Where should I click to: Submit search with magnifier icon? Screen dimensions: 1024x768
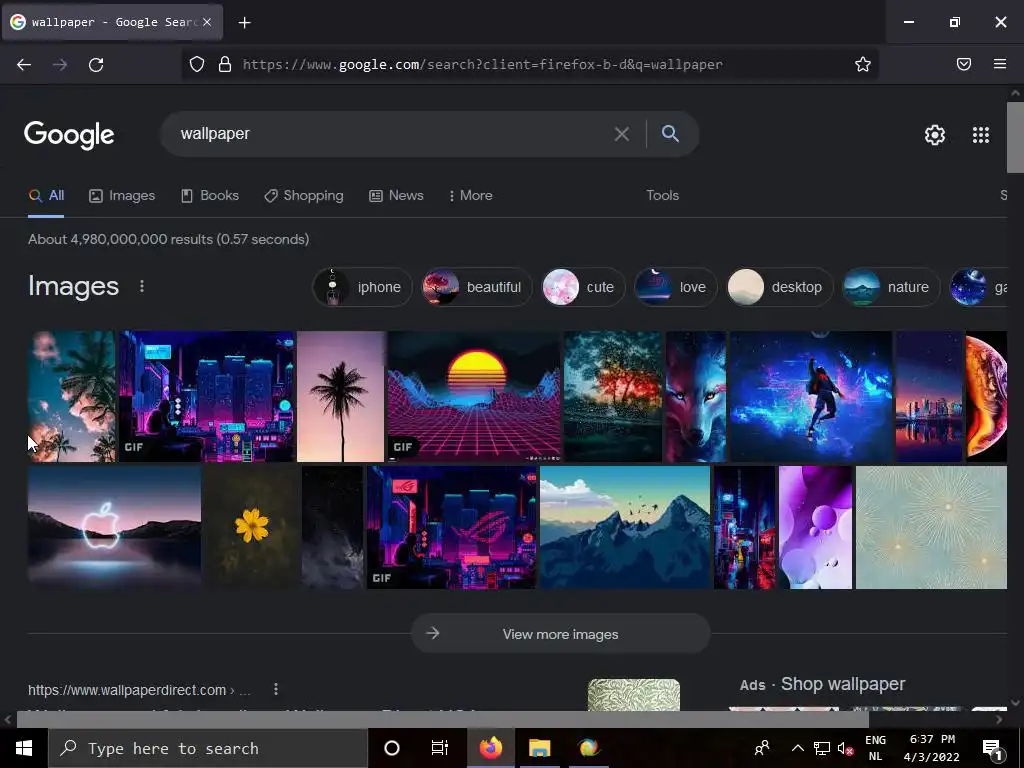(670, 134)
